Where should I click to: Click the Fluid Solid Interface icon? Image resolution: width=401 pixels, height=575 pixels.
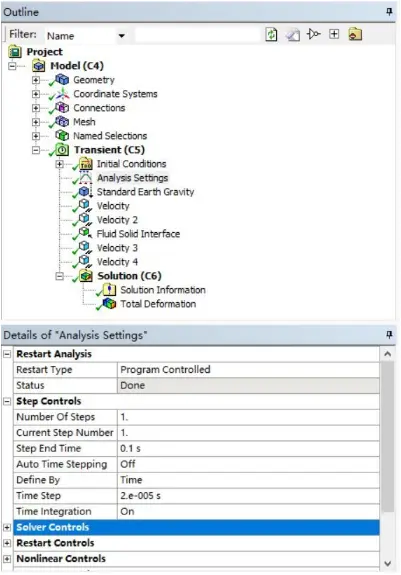(85, 233)
